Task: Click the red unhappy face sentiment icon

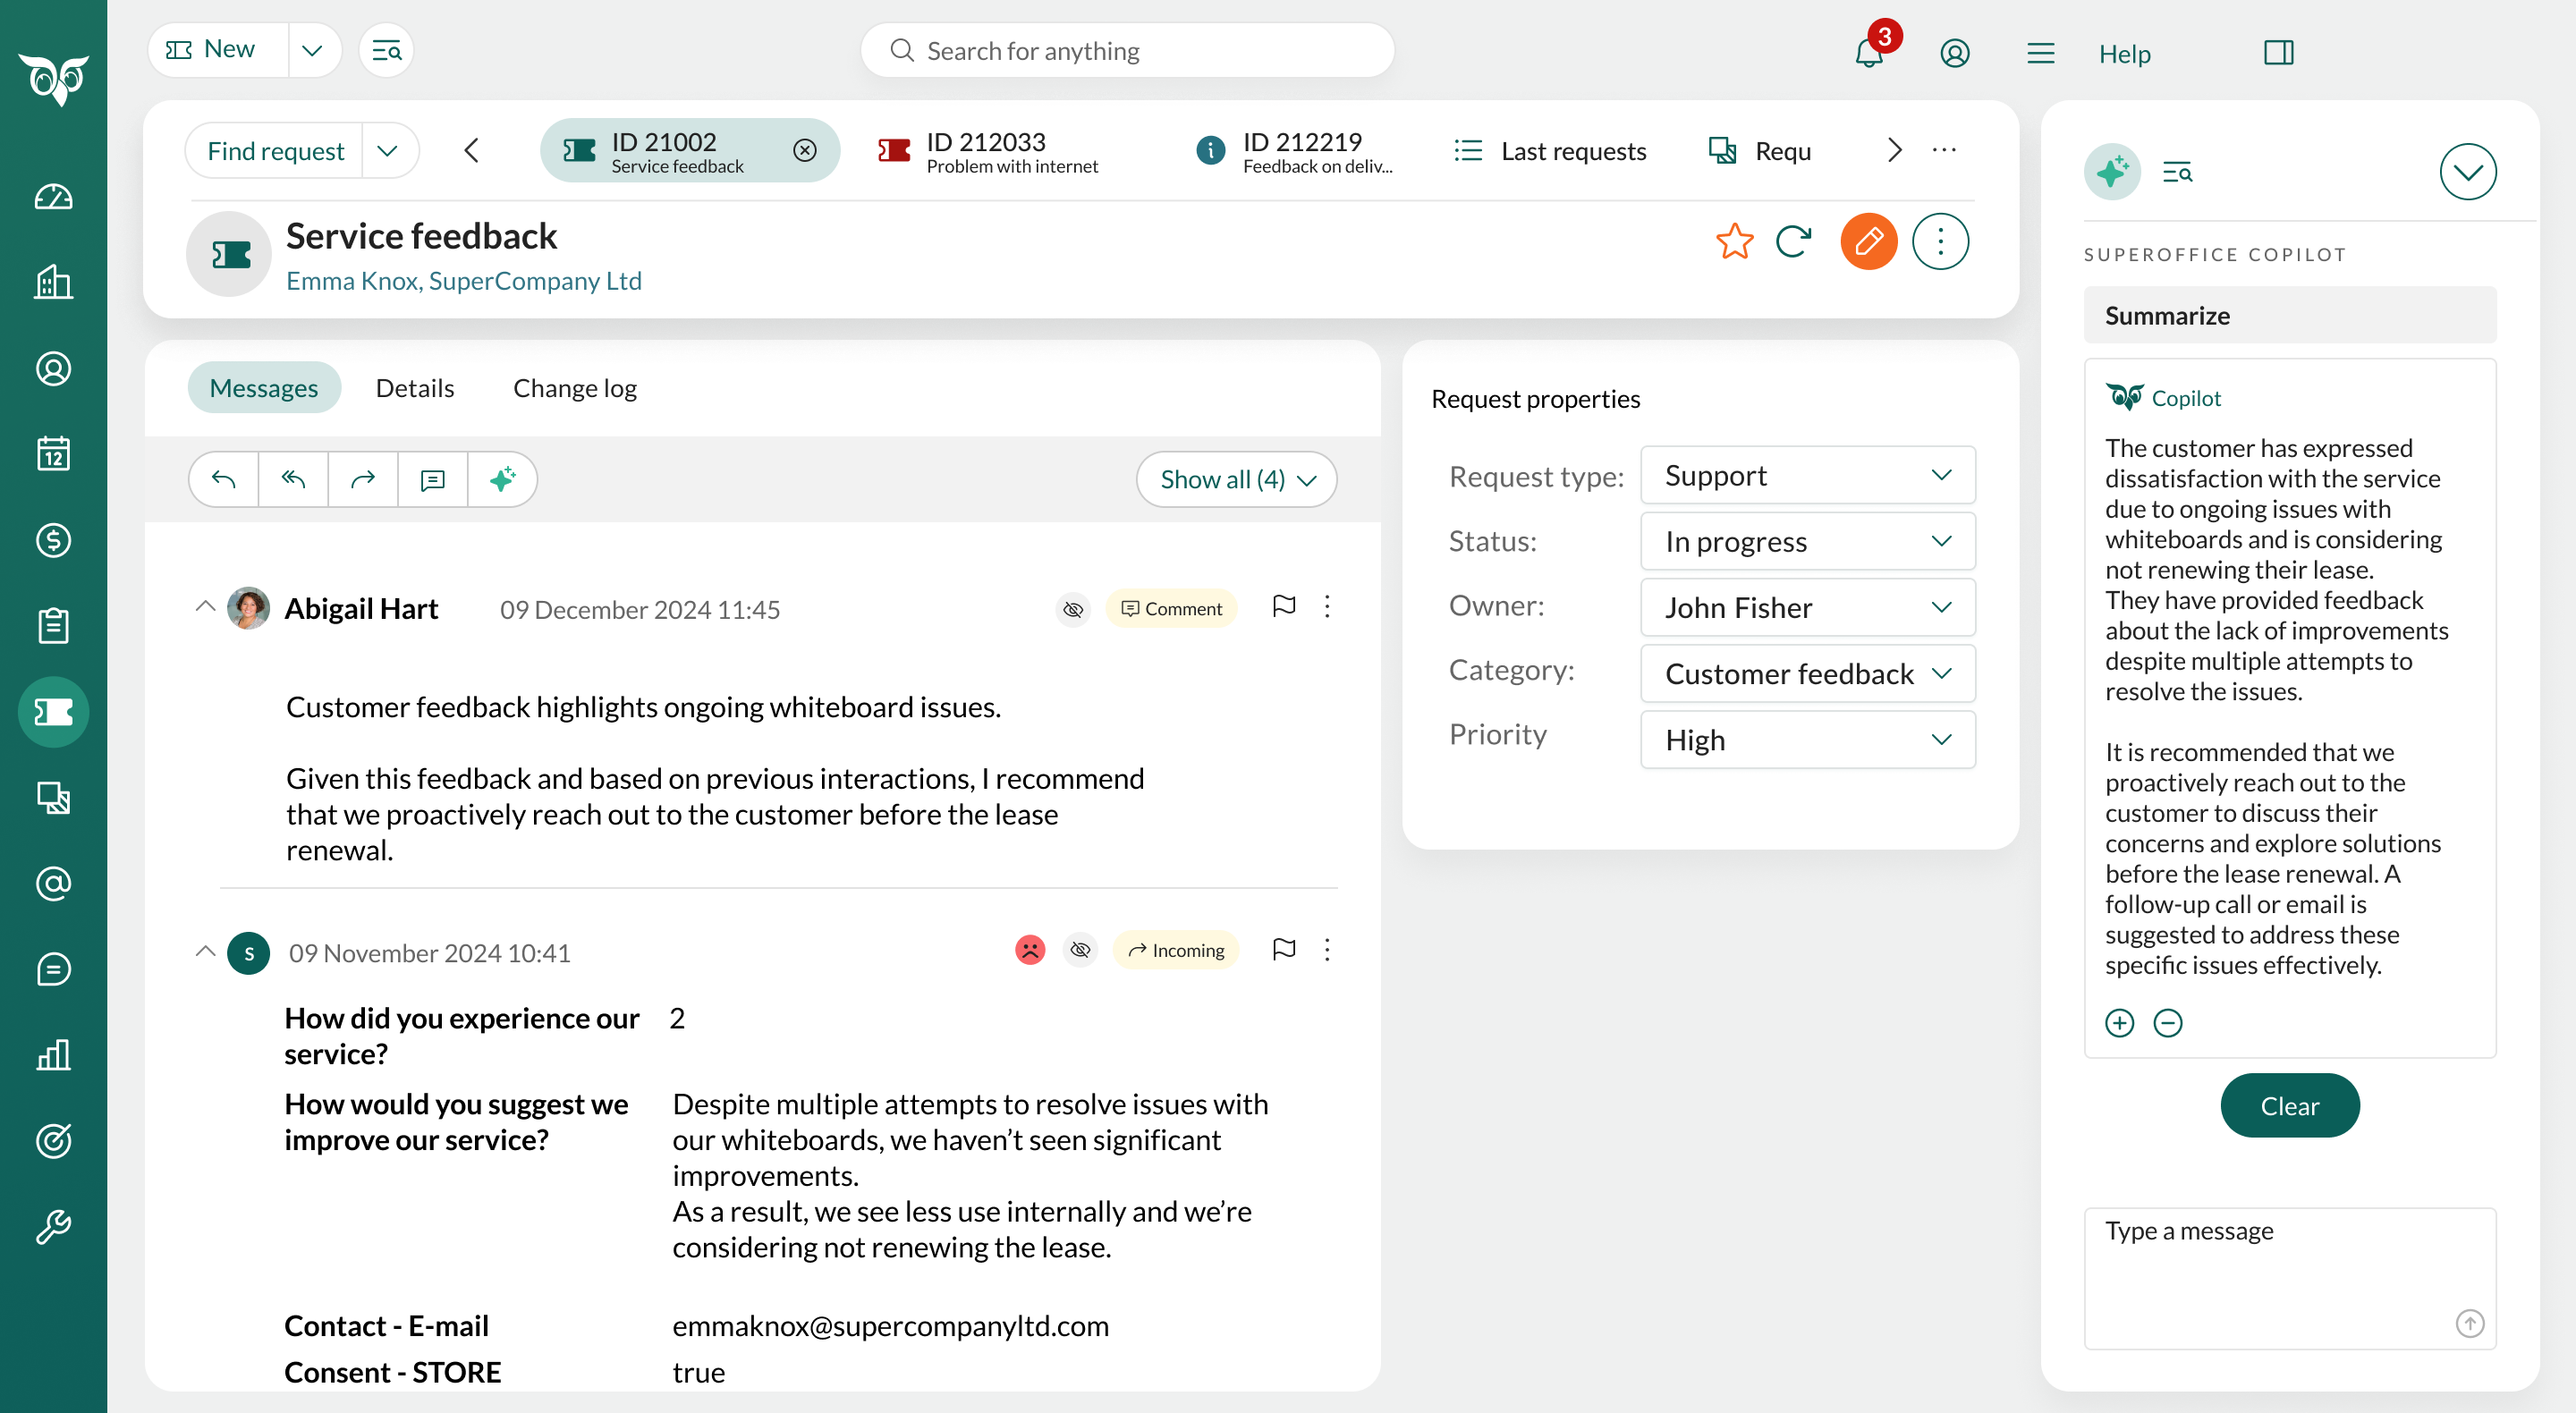Action: point(1029,949)
